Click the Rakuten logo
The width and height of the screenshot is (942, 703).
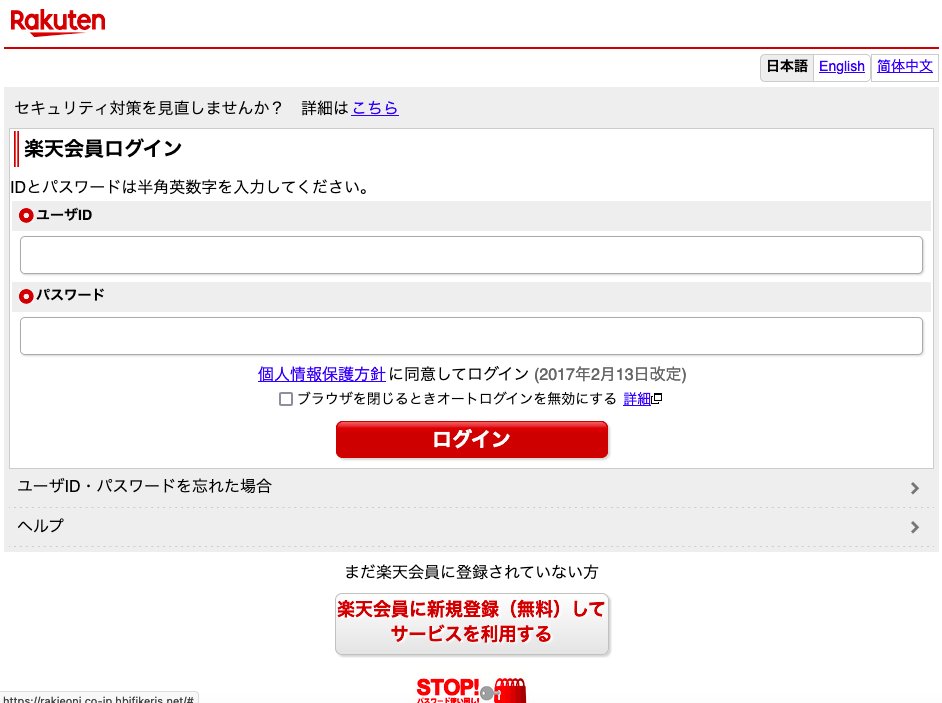[x=58, y=22]
